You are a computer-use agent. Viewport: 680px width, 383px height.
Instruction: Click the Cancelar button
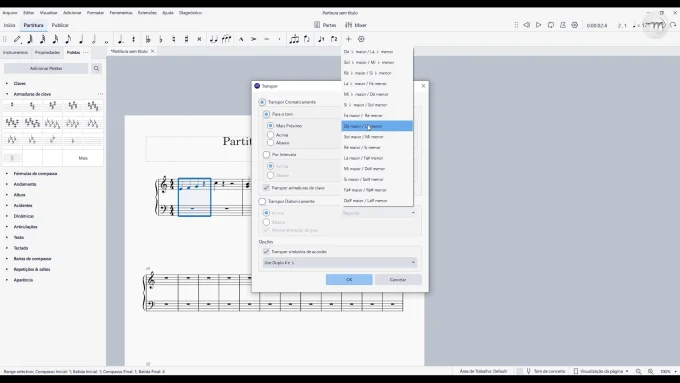tap(398, 280)
